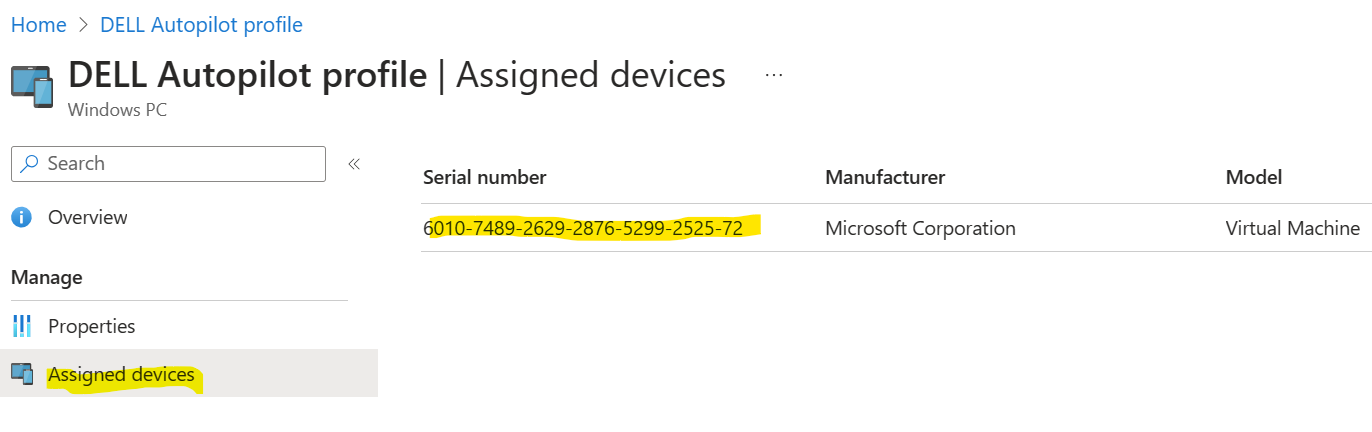Click the page title Assigned devices heading
This screenshot has height=432, width=1372.
(591, 75)
